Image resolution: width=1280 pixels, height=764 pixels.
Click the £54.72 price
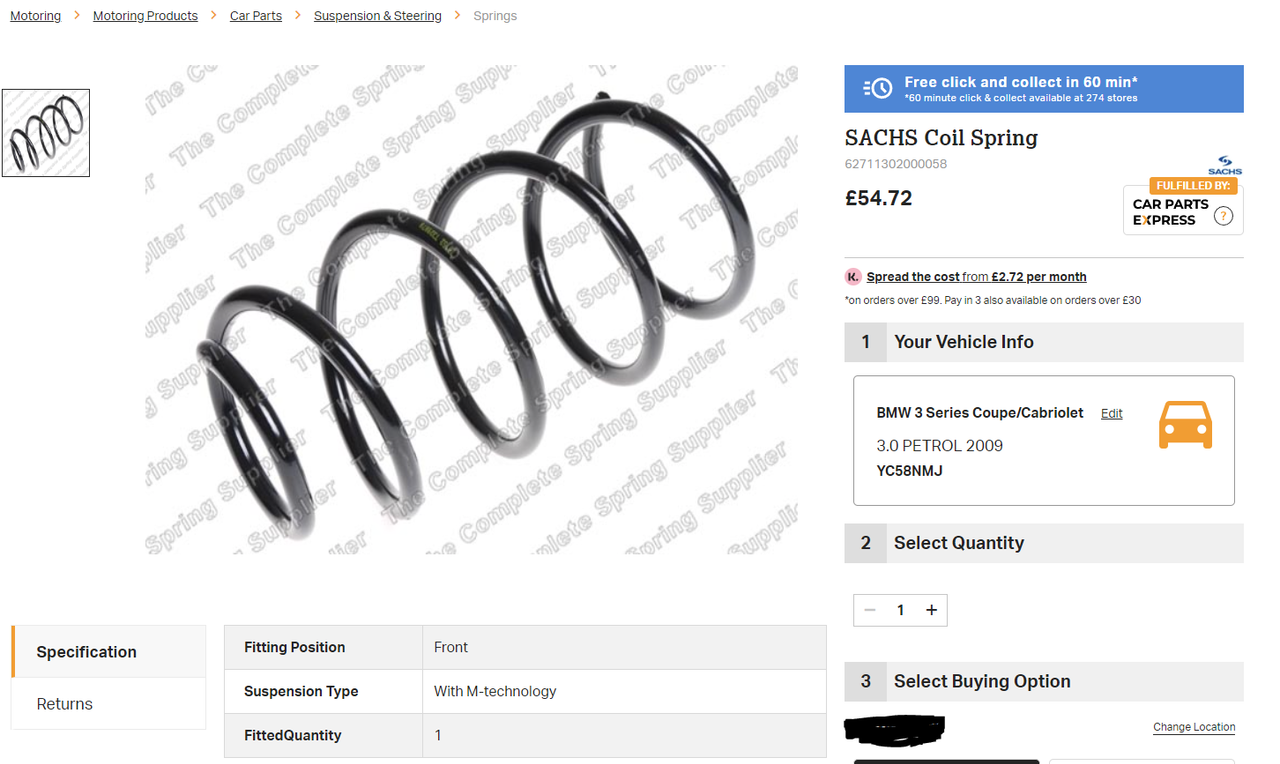pyautogui.click(x=878, y=198)
